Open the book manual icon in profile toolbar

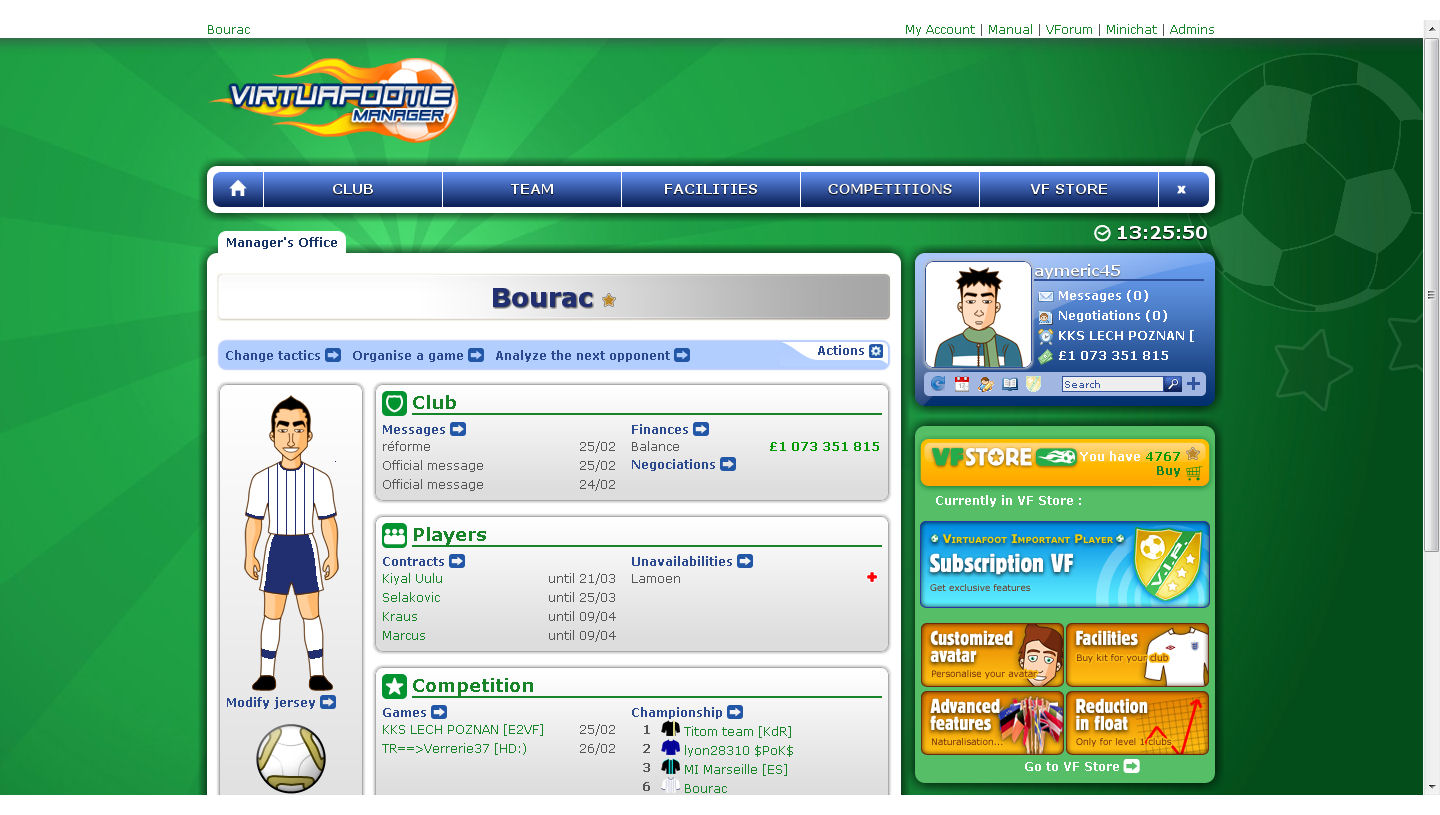pyautogui.click(x=1010, y=384)
